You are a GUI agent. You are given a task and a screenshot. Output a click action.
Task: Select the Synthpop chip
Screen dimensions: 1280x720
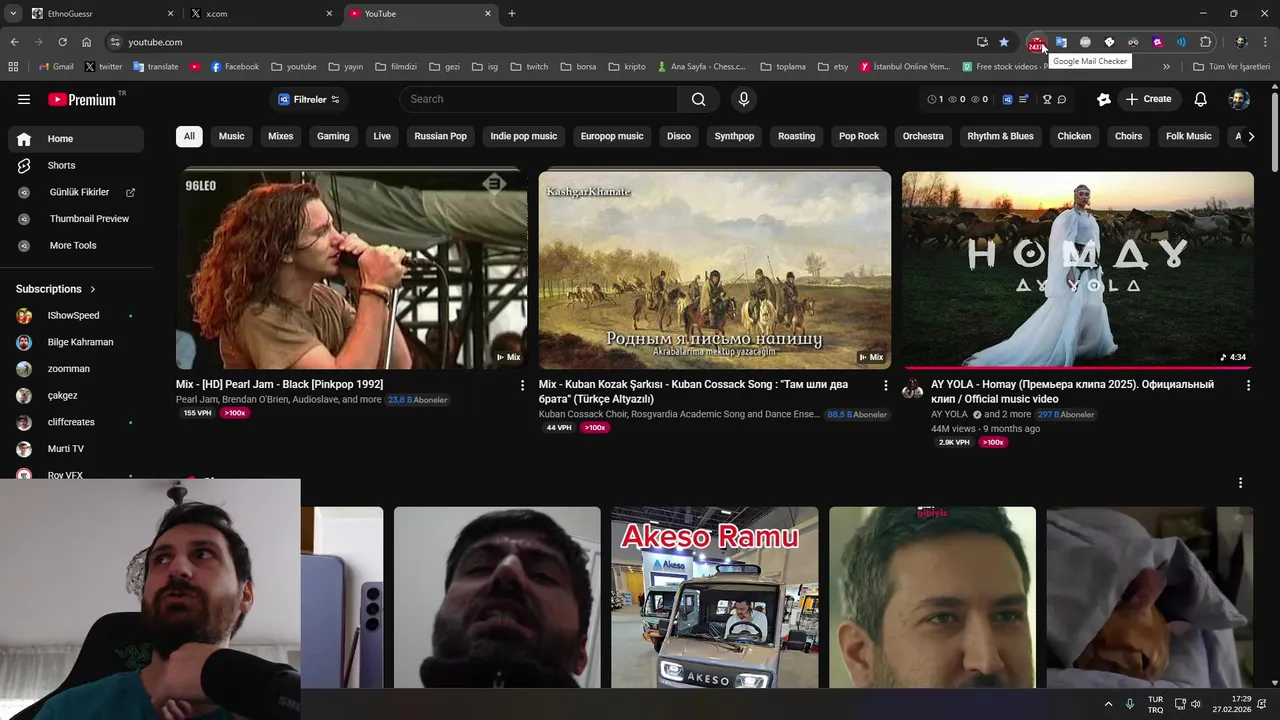pos(734,136)
